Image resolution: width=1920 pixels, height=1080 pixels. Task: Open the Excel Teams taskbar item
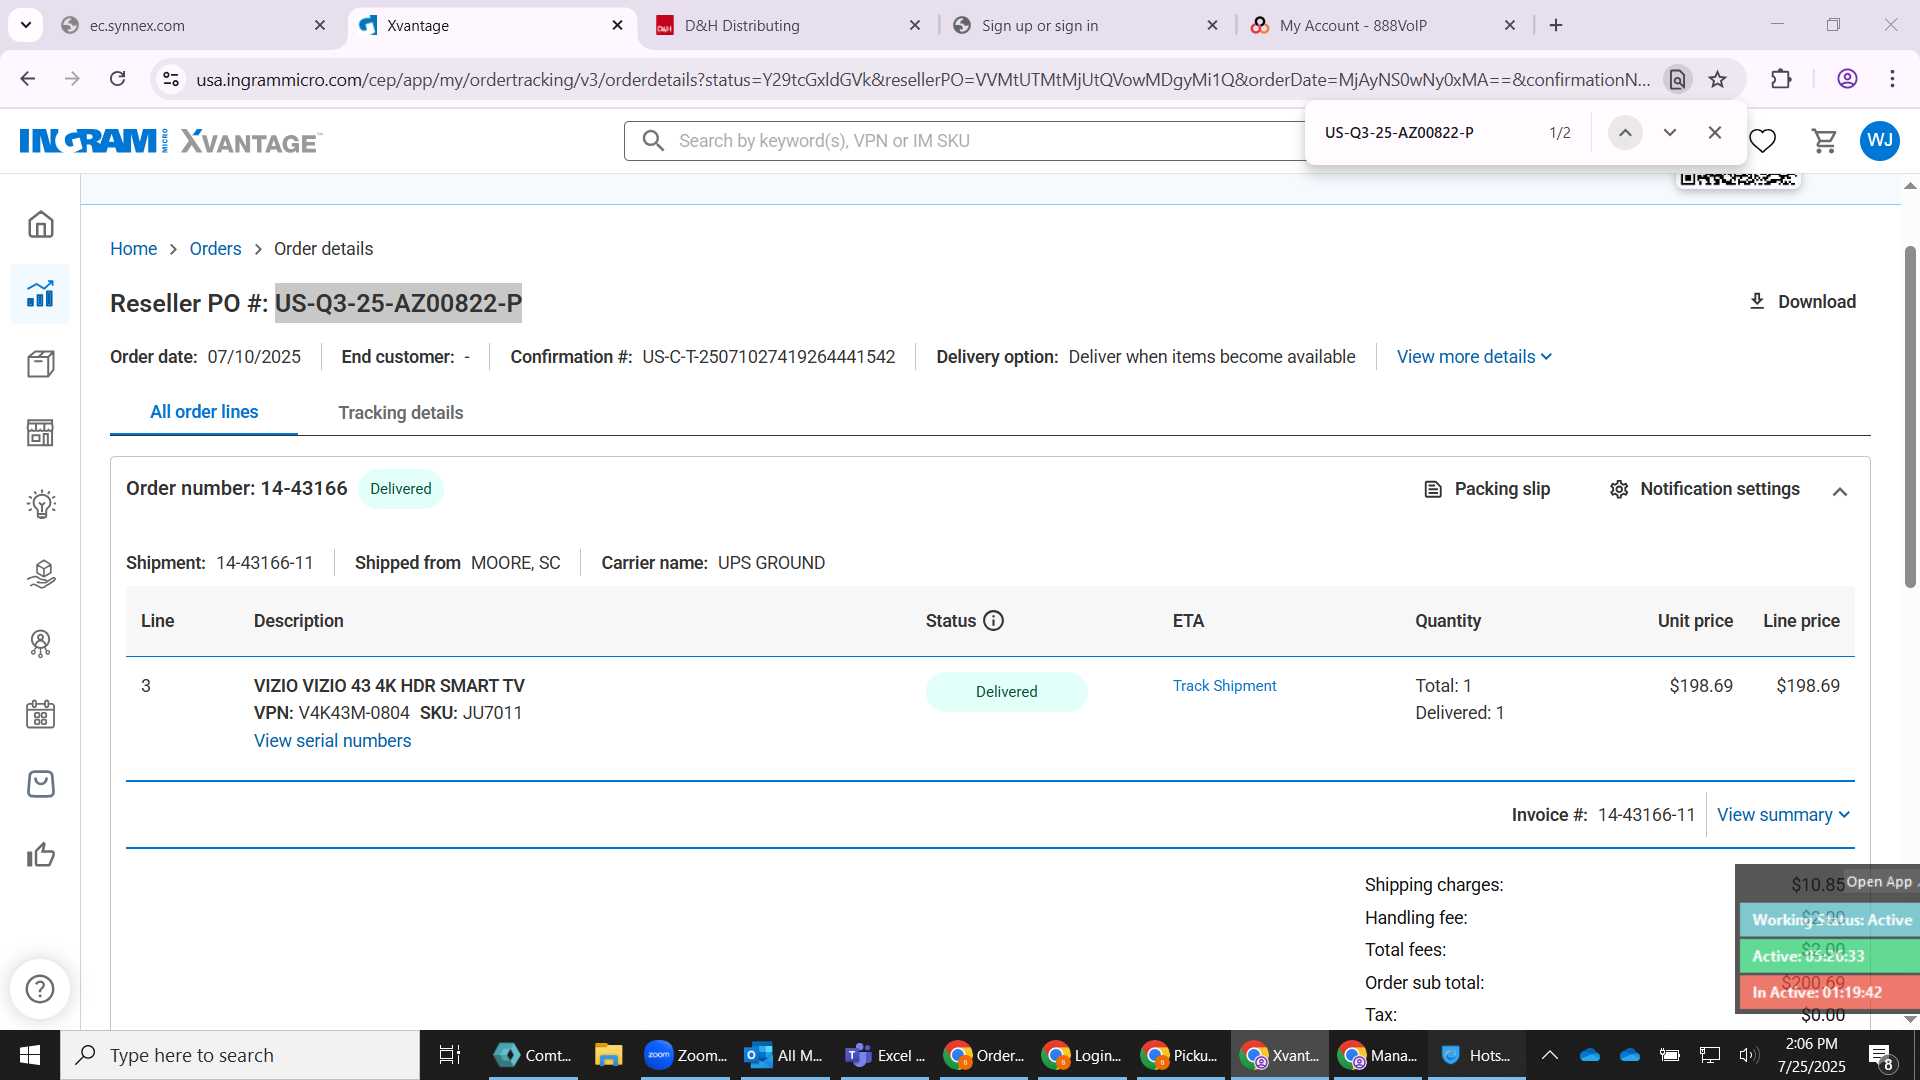click(x=885, y=1055)
